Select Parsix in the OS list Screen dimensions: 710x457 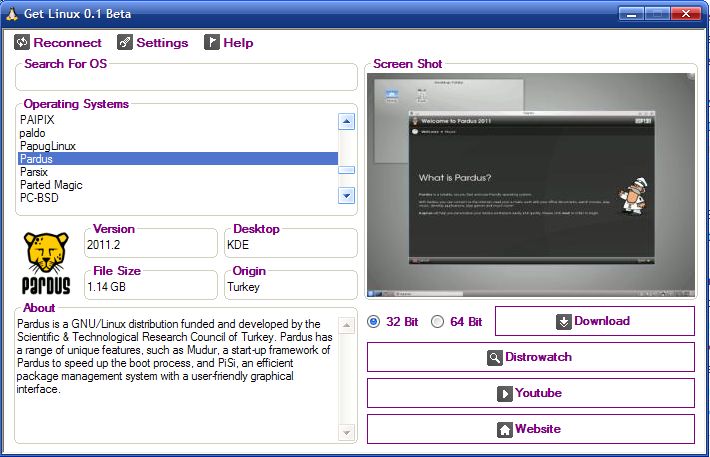point(178,172)
